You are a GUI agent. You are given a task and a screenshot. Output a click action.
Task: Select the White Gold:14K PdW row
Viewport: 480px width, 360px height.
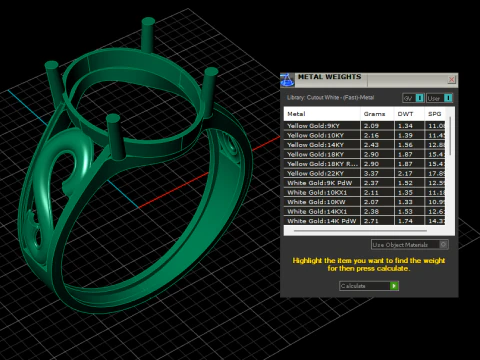pyautogui.click(x=365, y=221)
